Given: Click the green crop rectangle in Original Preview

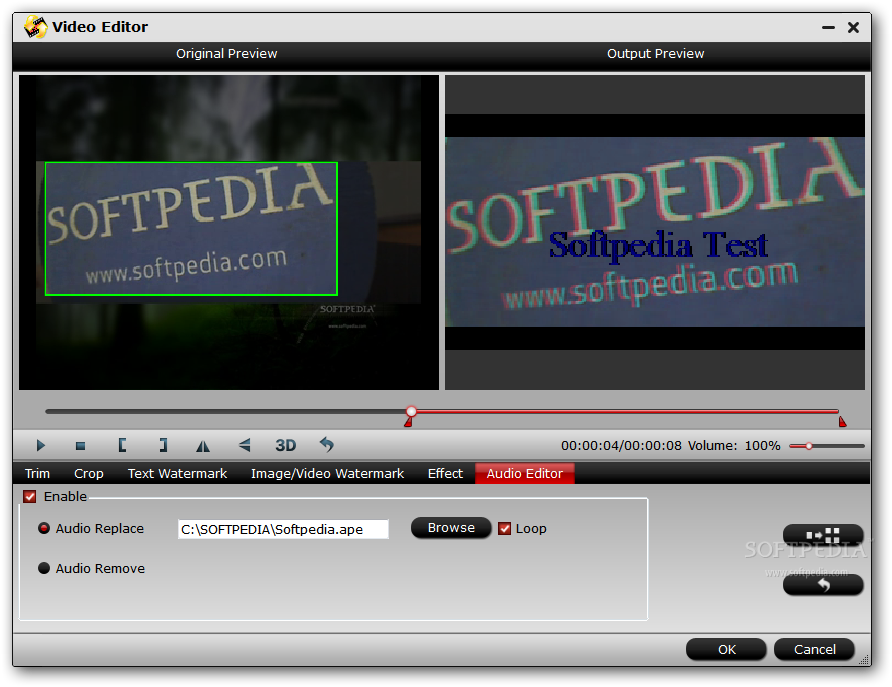Looking at the screenshot, I should pos(191,229).
